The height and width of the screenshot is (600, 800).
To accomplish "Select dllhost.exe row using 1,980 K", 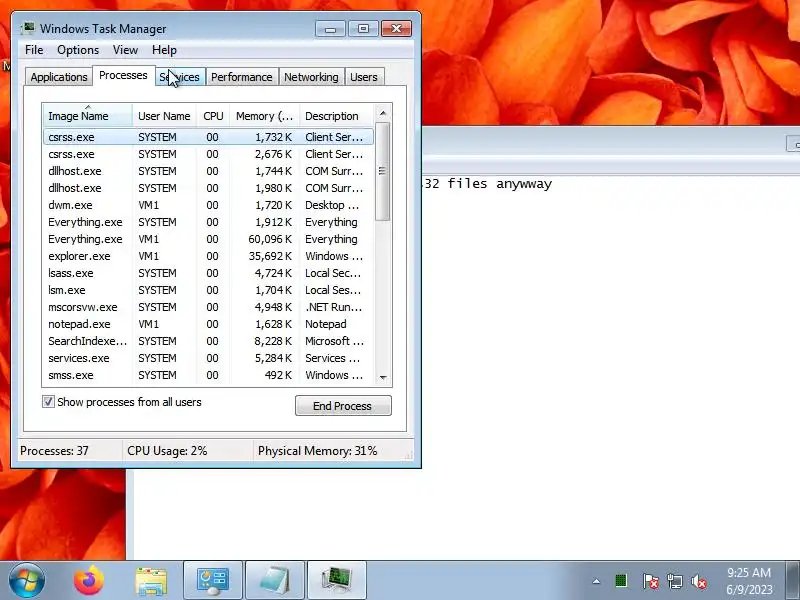I will [208, 188].
